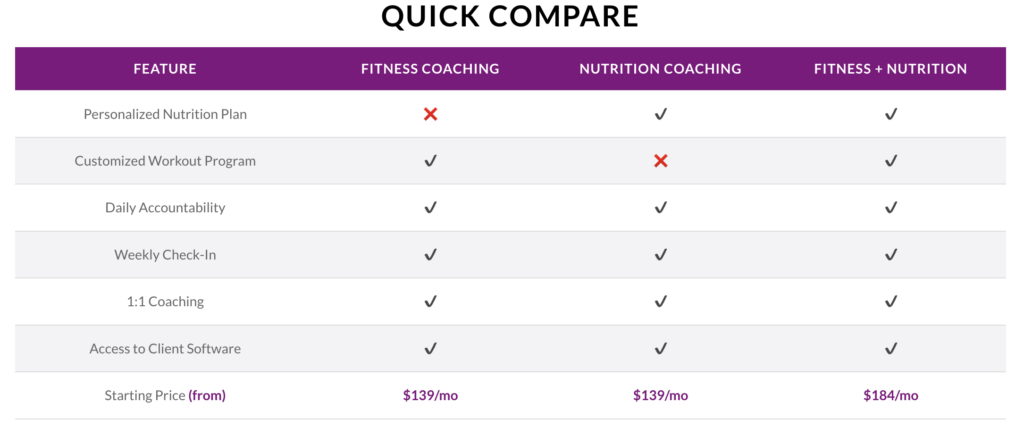This screenshot has width=1024, height=436.
Task: Select the Fitness Coaching column header
Action: tap(430, 69)
